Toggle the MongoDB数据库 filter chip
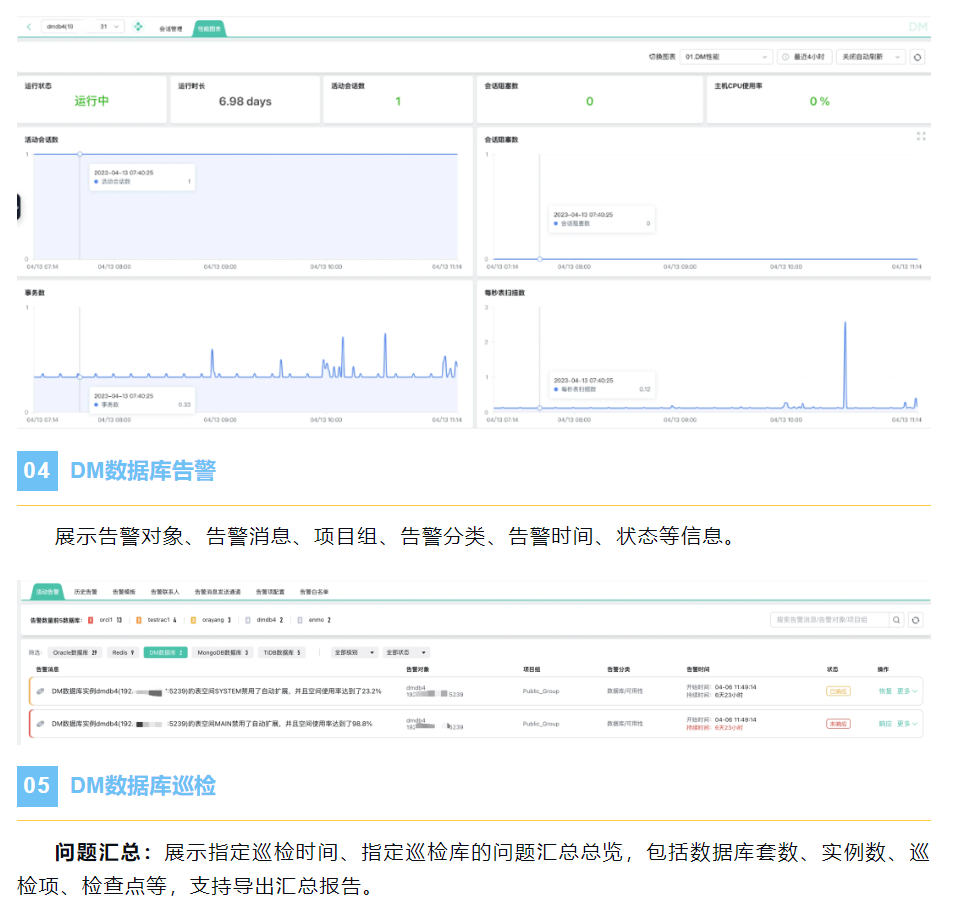Screen dimensions: 962x902 tap(223, 652)
